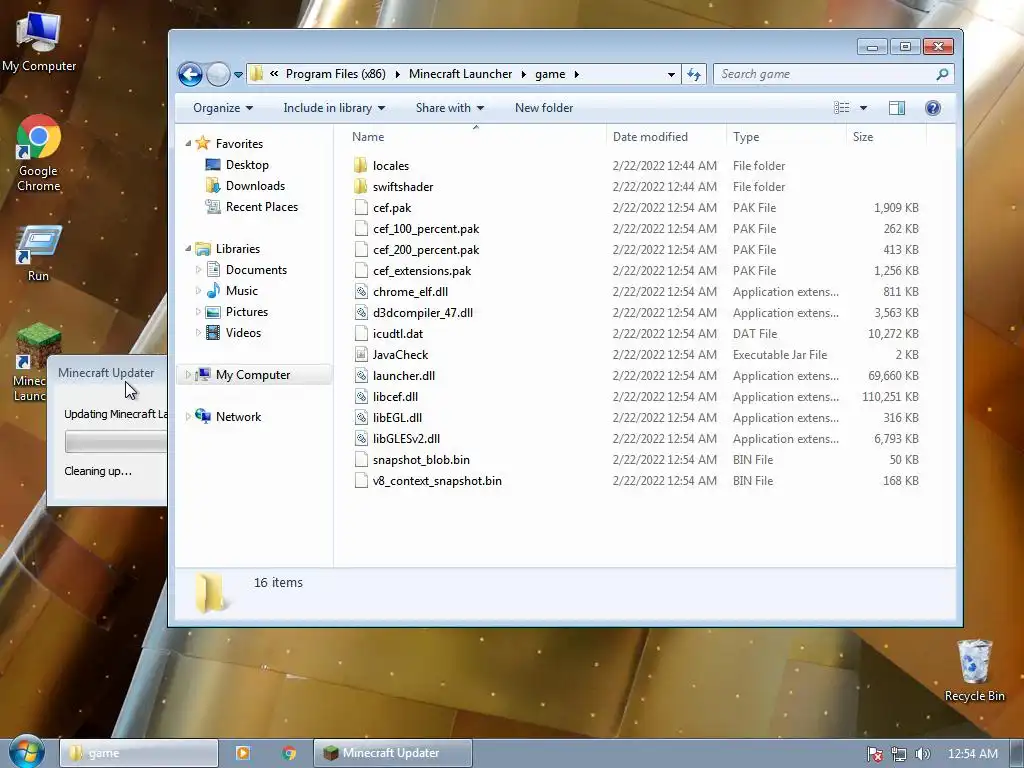The height and width of the screenshot is (768, 1024).
Task: Select Pictures library in sidebar
Action: pos(246,312)
